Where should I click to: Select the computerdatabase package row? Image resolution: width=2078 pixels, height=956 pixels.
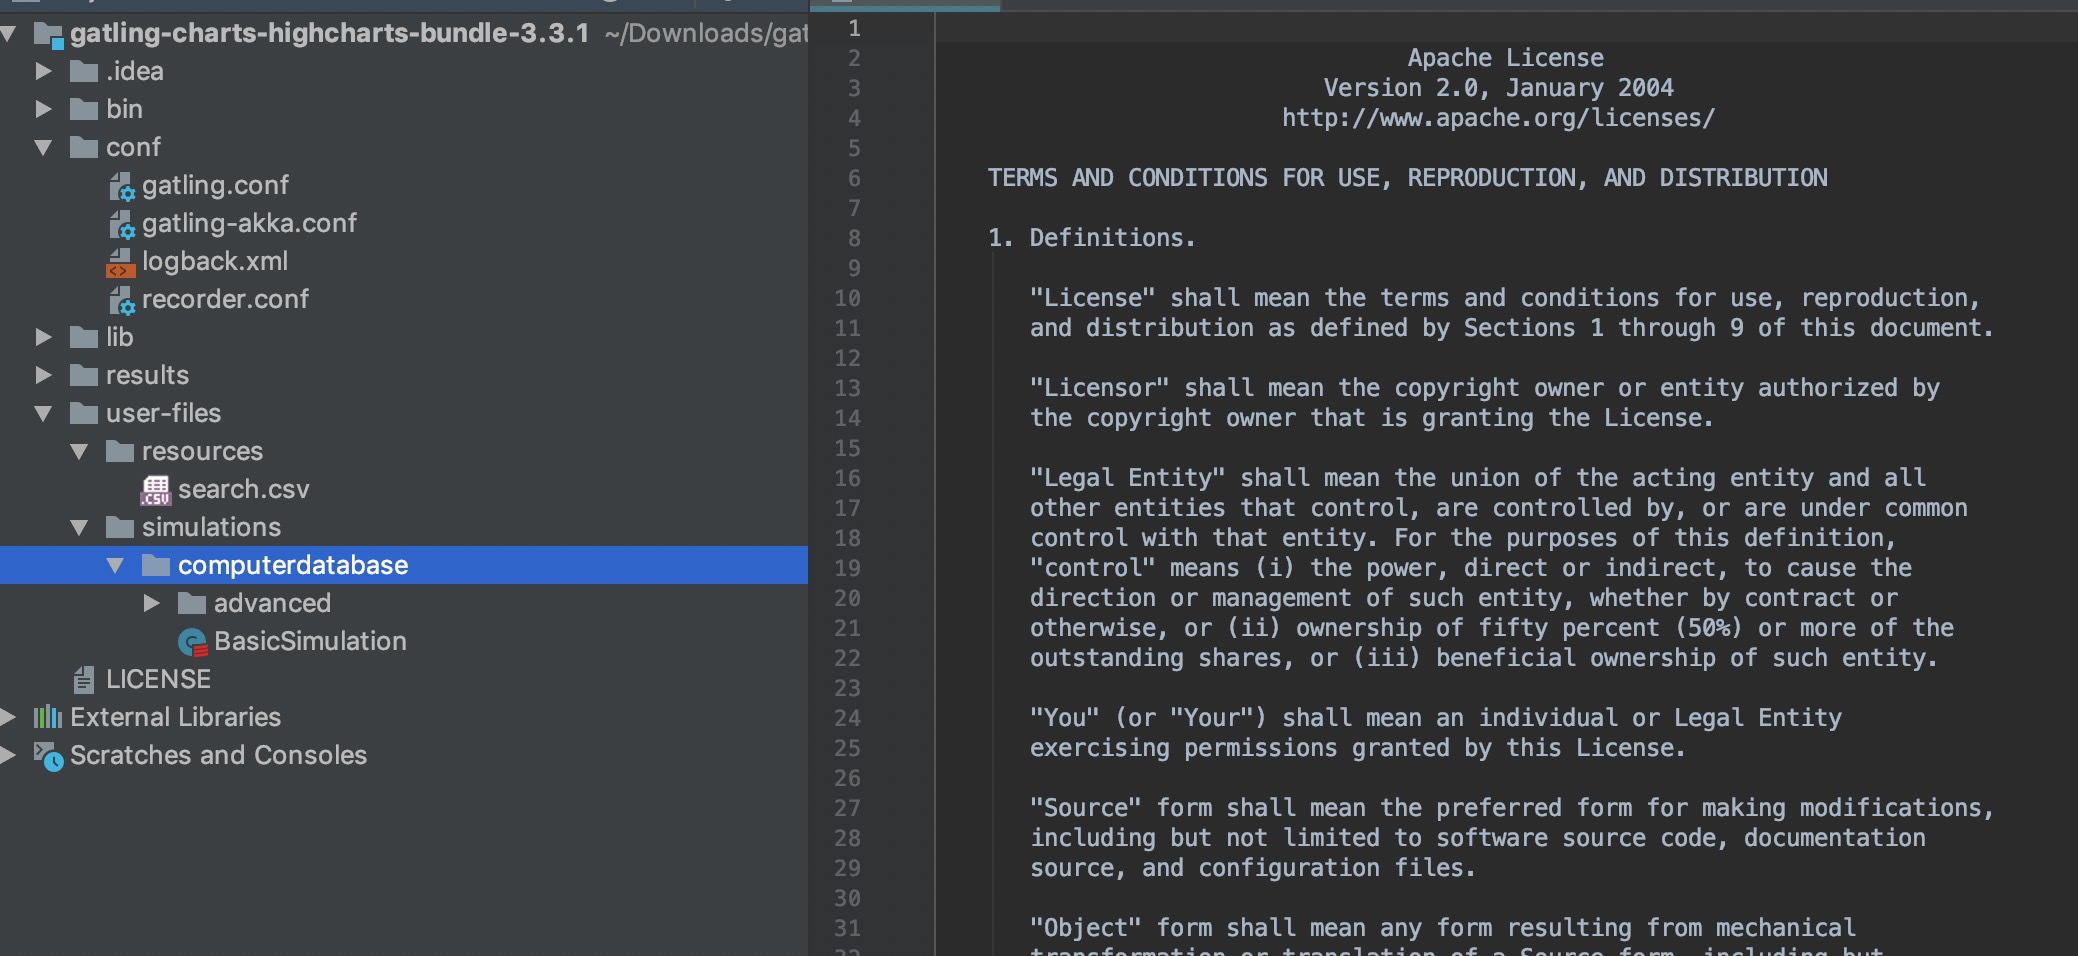(x=404, y=565)
